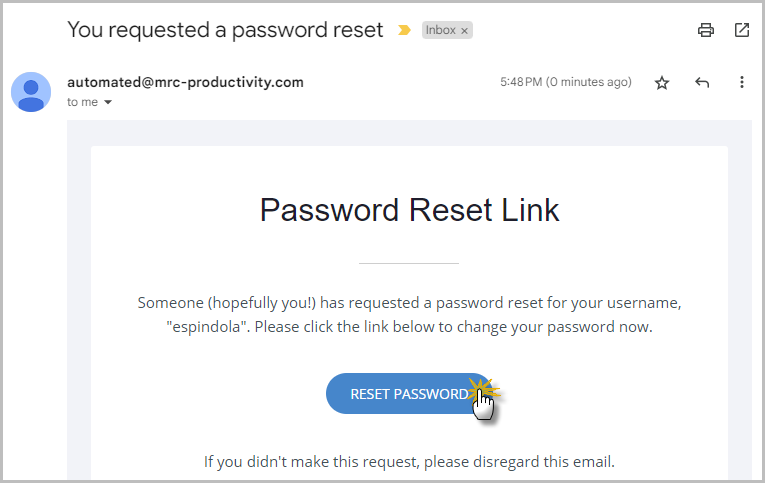Remove the Inbox label

pyautogui.click(x=464, y=31)
